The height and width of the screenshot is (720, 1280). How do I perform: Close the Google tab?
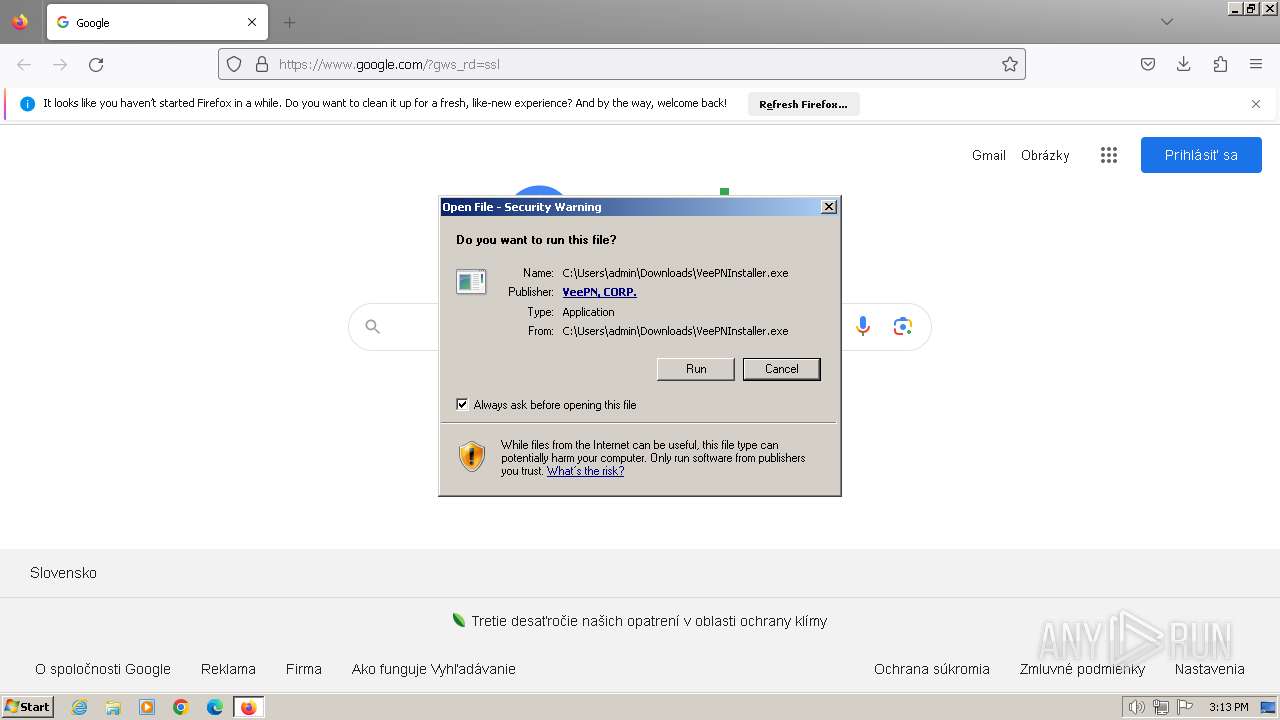point(252,22)
